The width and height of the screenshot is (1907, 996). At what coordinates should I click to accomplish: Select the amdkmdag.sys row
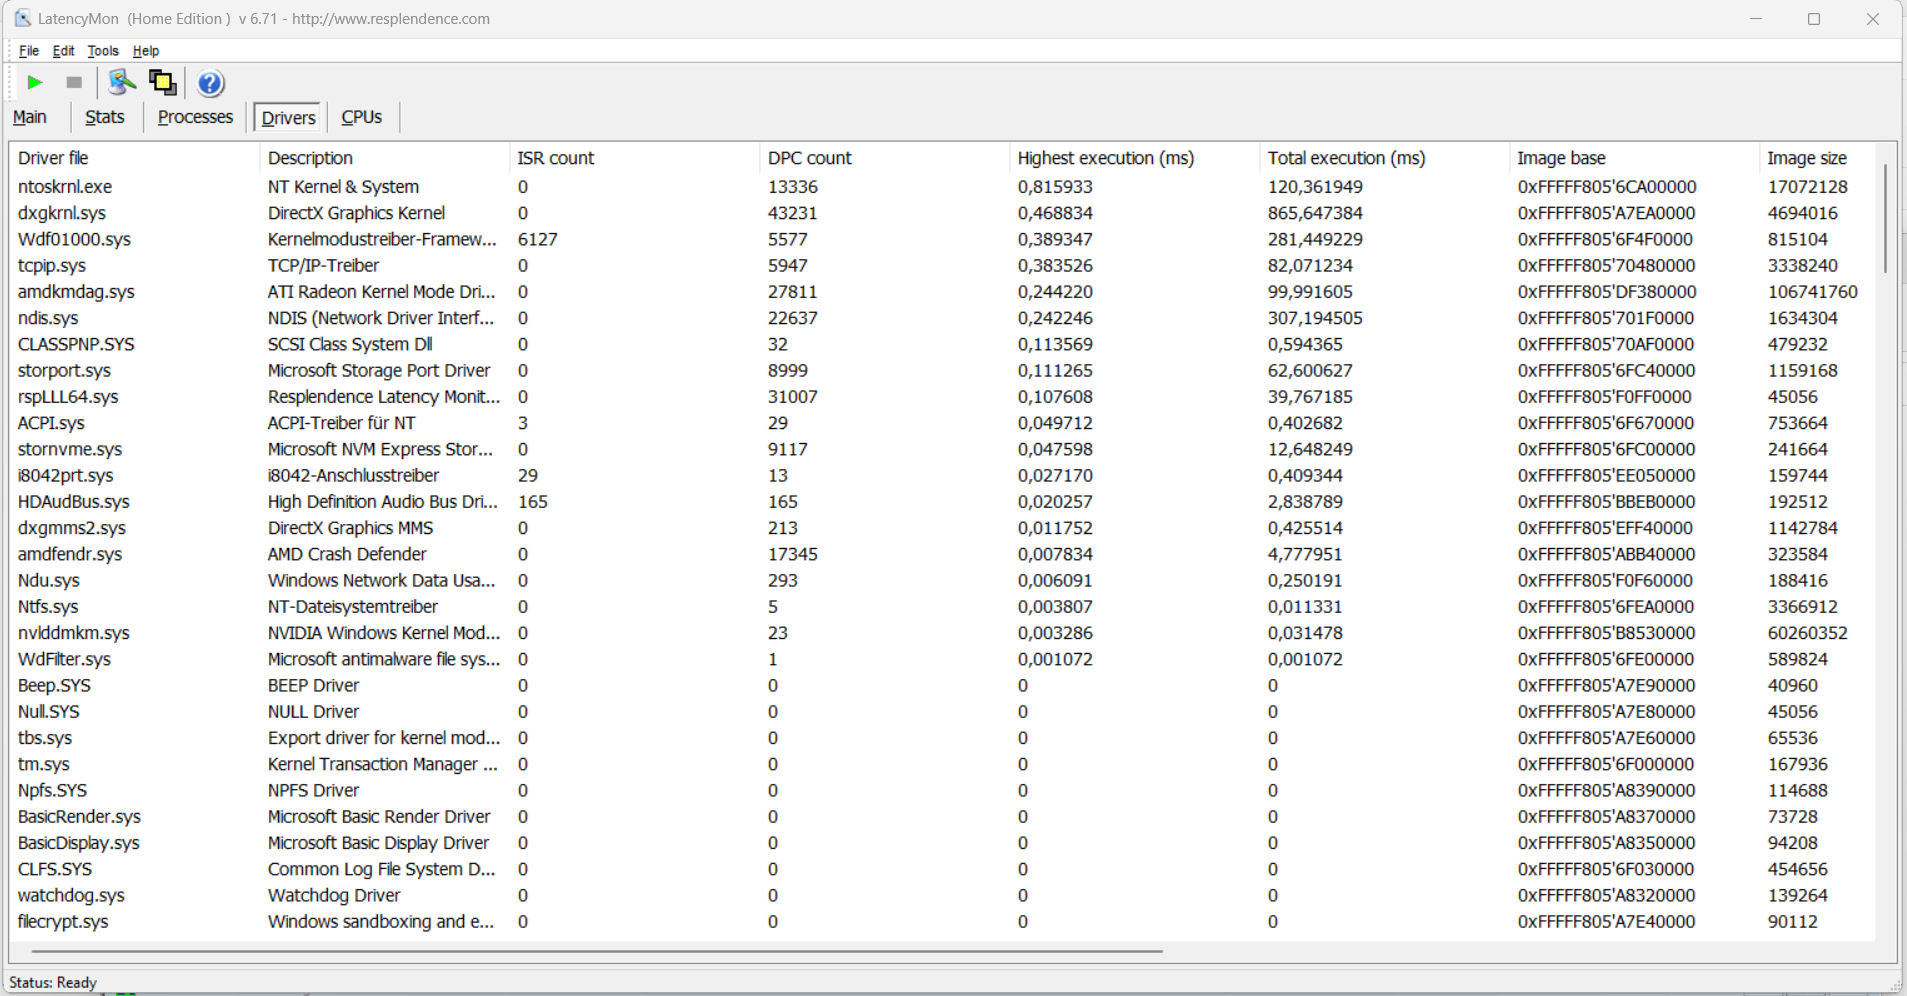(x=942, y=292)
